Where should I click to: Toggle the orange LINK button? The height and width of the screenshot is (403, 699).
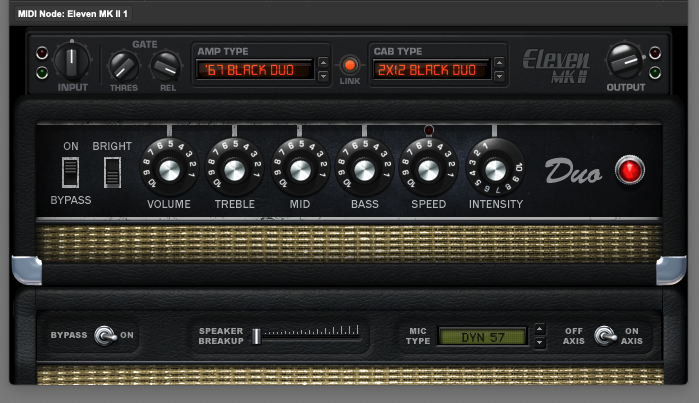point(350,65)
